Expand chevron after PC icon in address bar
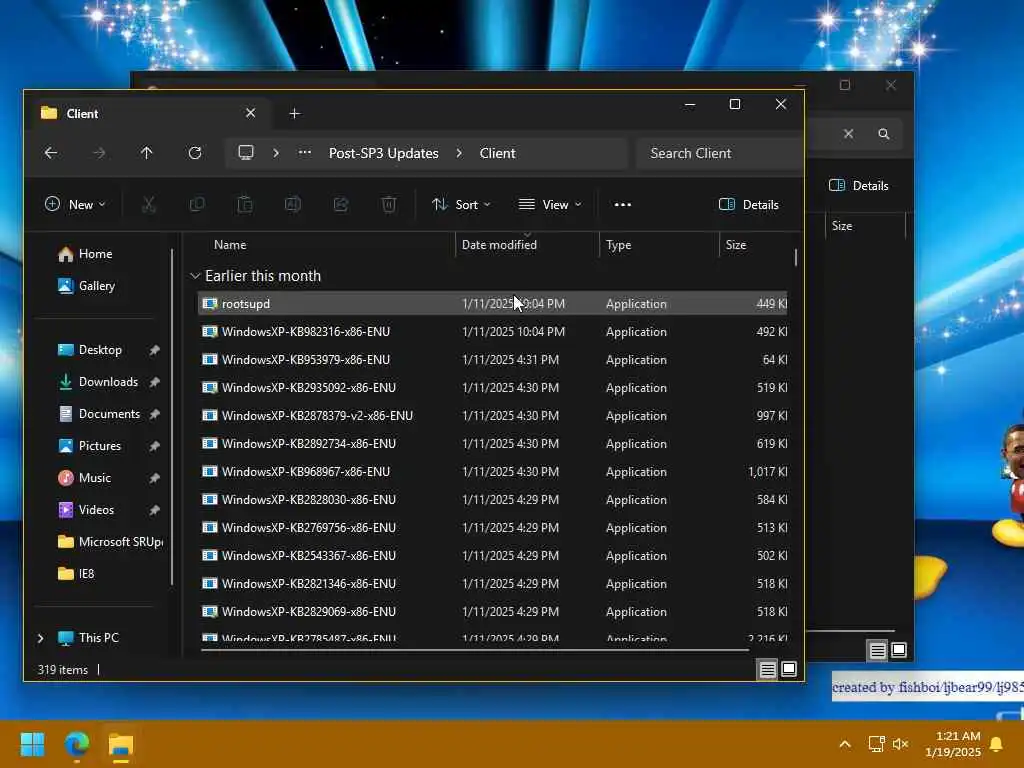The width and height of the screenshot is (1024, 768). pyautogui.click(x=276, y=153)
